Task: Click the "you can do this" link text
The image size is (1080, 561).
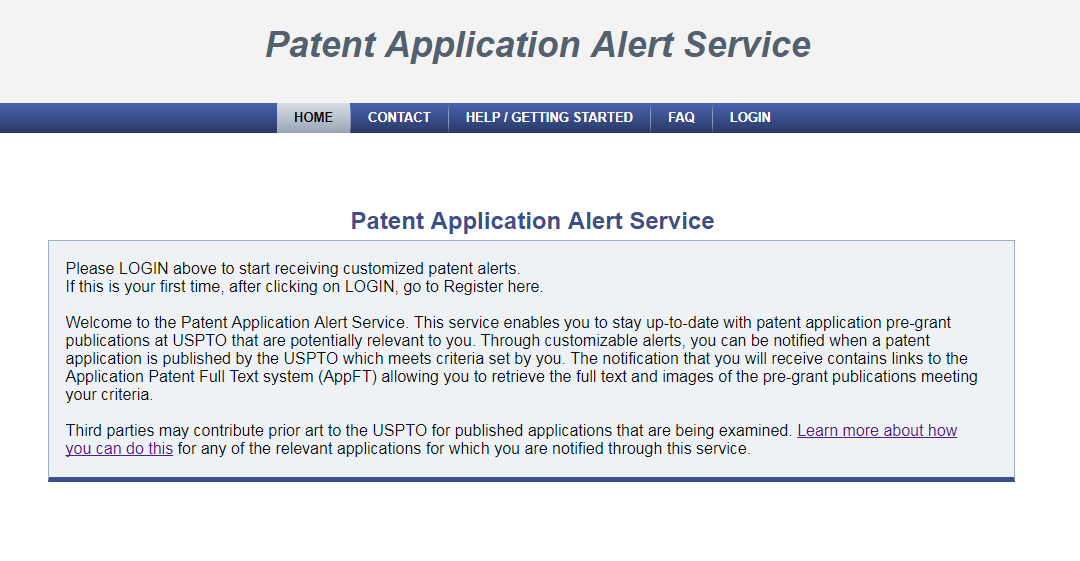Action: click(x=119, y=449)
